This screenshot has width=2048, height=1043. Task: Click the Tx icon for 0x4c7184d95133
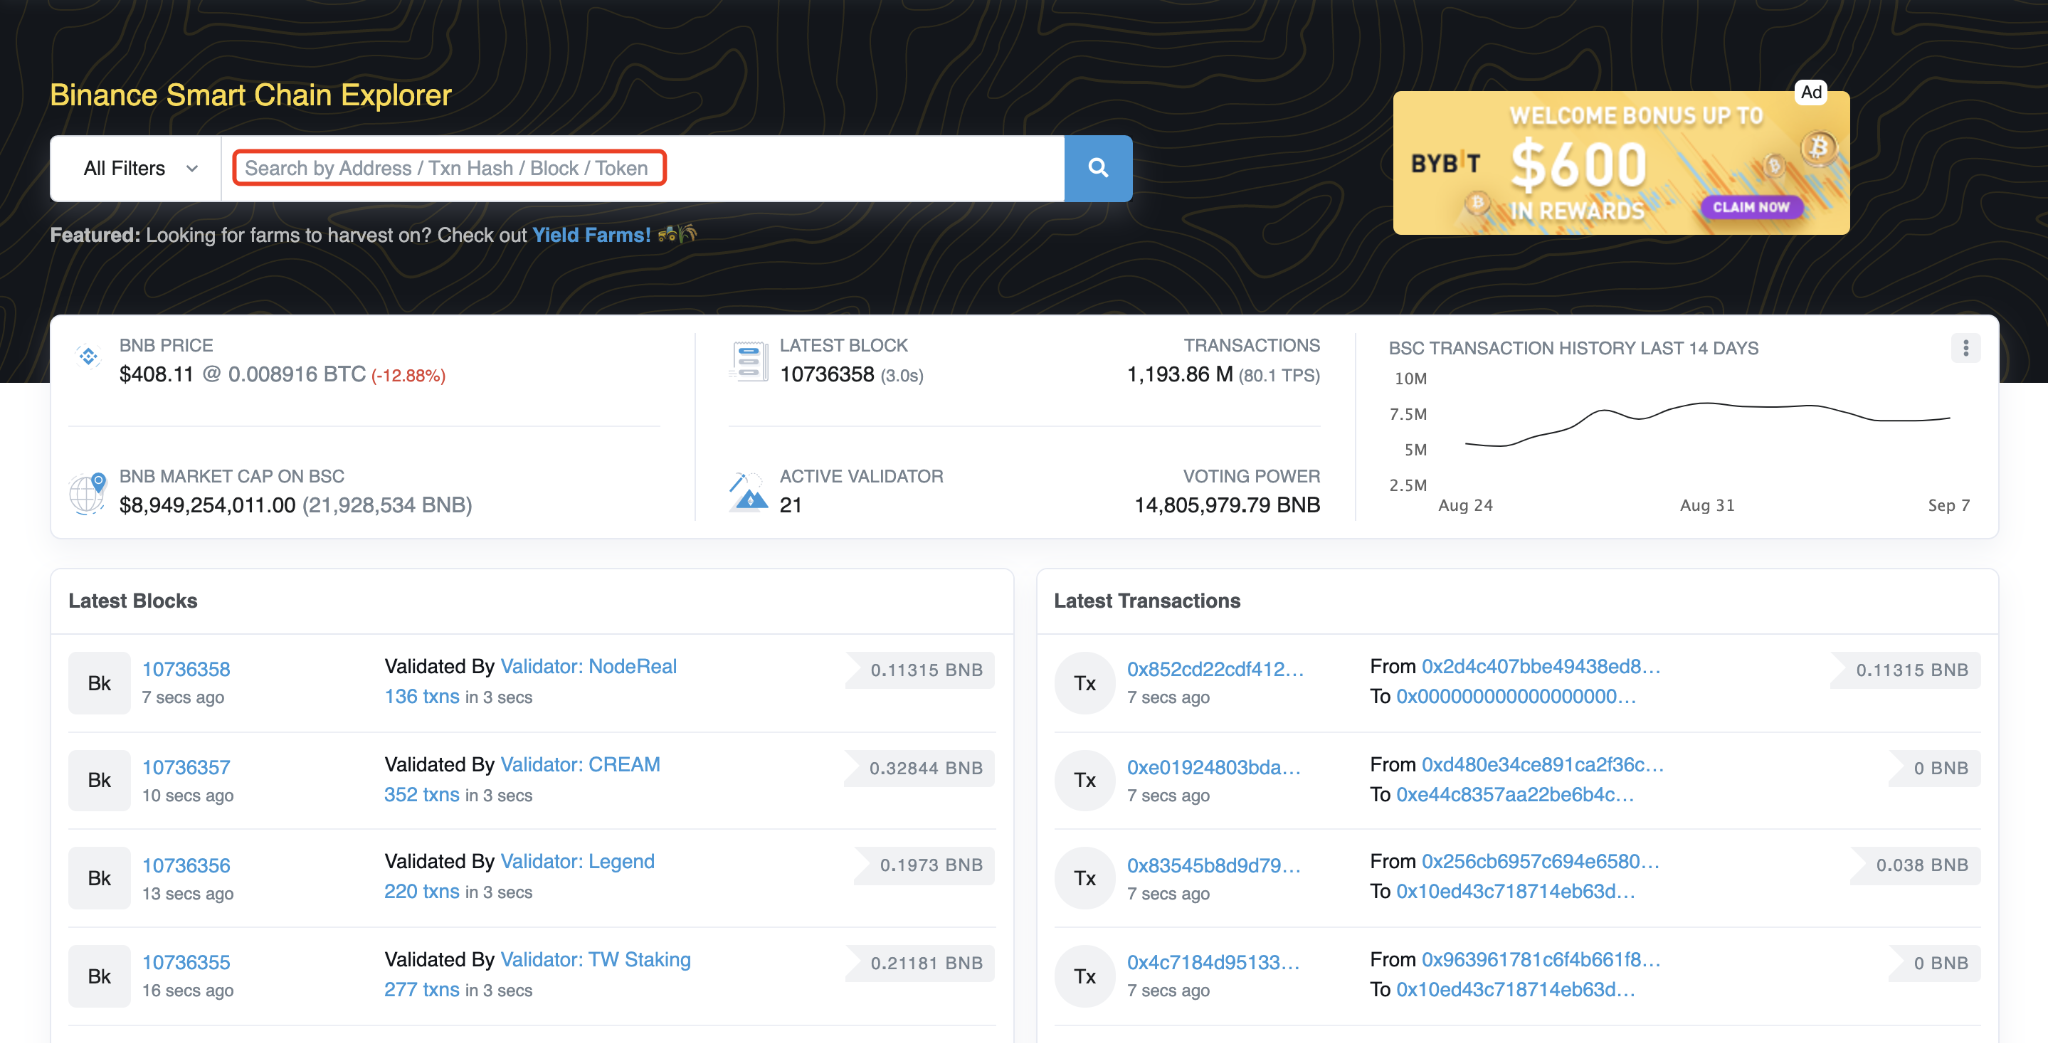pos(1085,976)
